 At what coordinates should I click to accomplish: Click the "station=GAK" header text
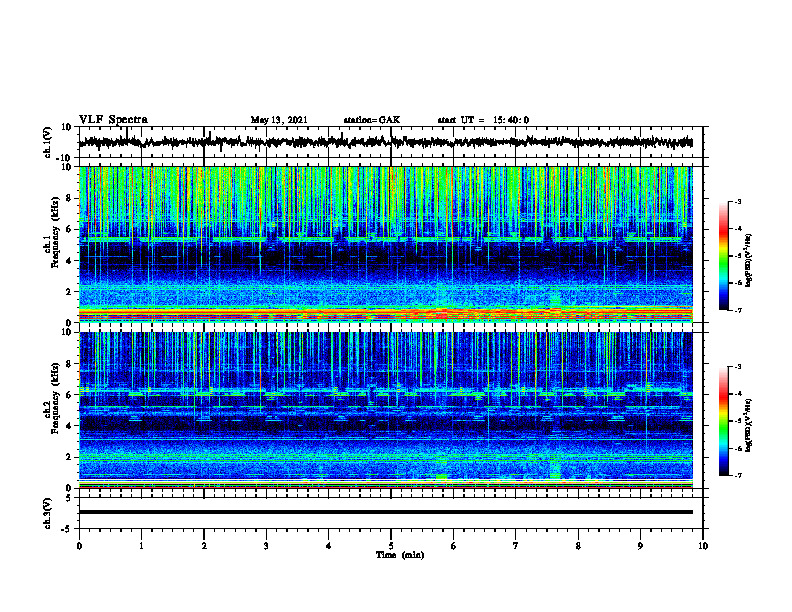pos(372,120)
